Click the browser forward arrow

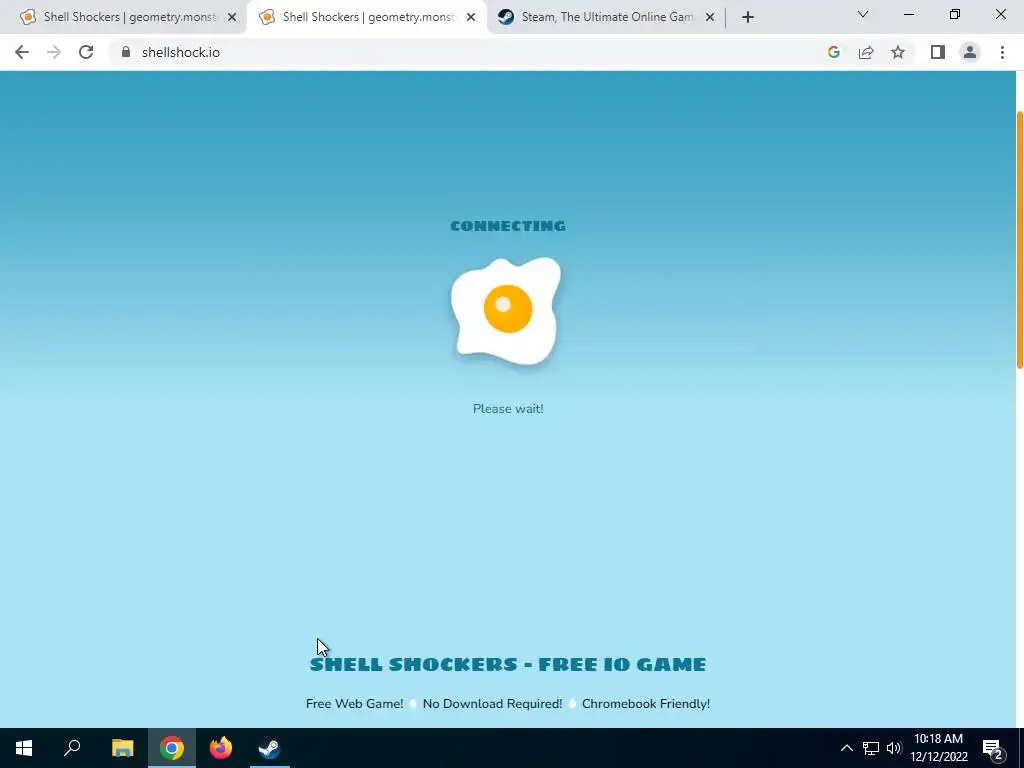click(54, 52)
